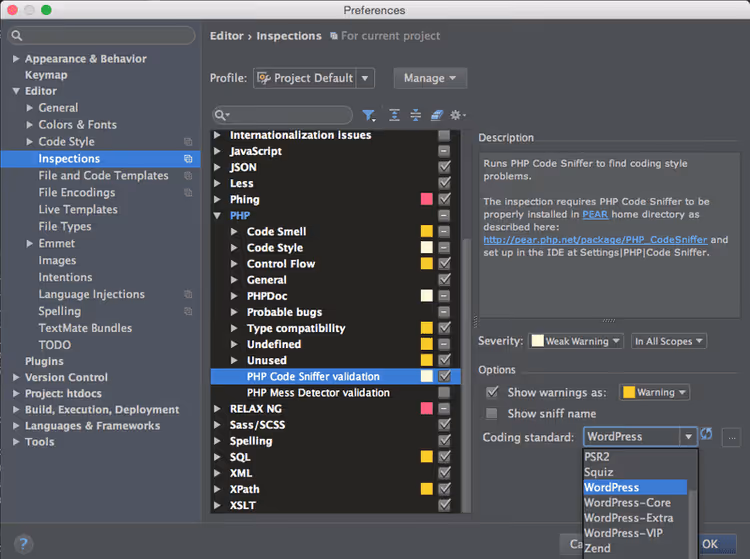Screen dimensions: 750x559
Task: Click the OK button
Action: point(717,544)
